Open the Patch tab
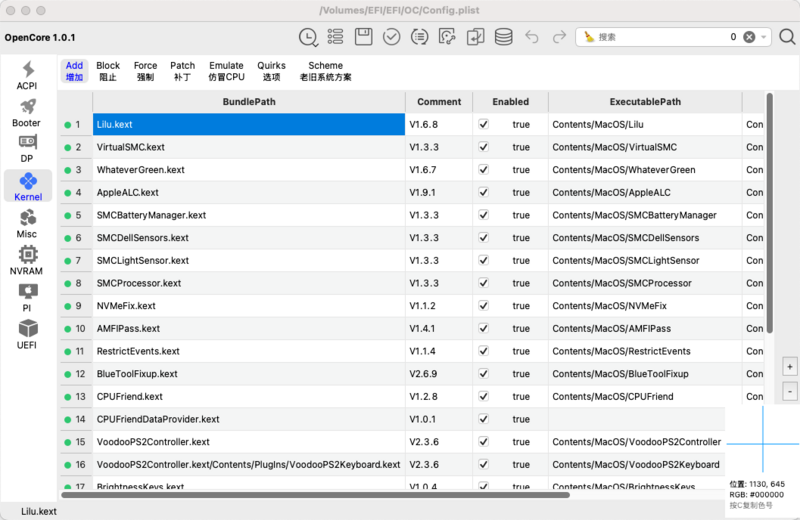Image resolution: width=800 pixels, height=520 pixels. (182, 71)
